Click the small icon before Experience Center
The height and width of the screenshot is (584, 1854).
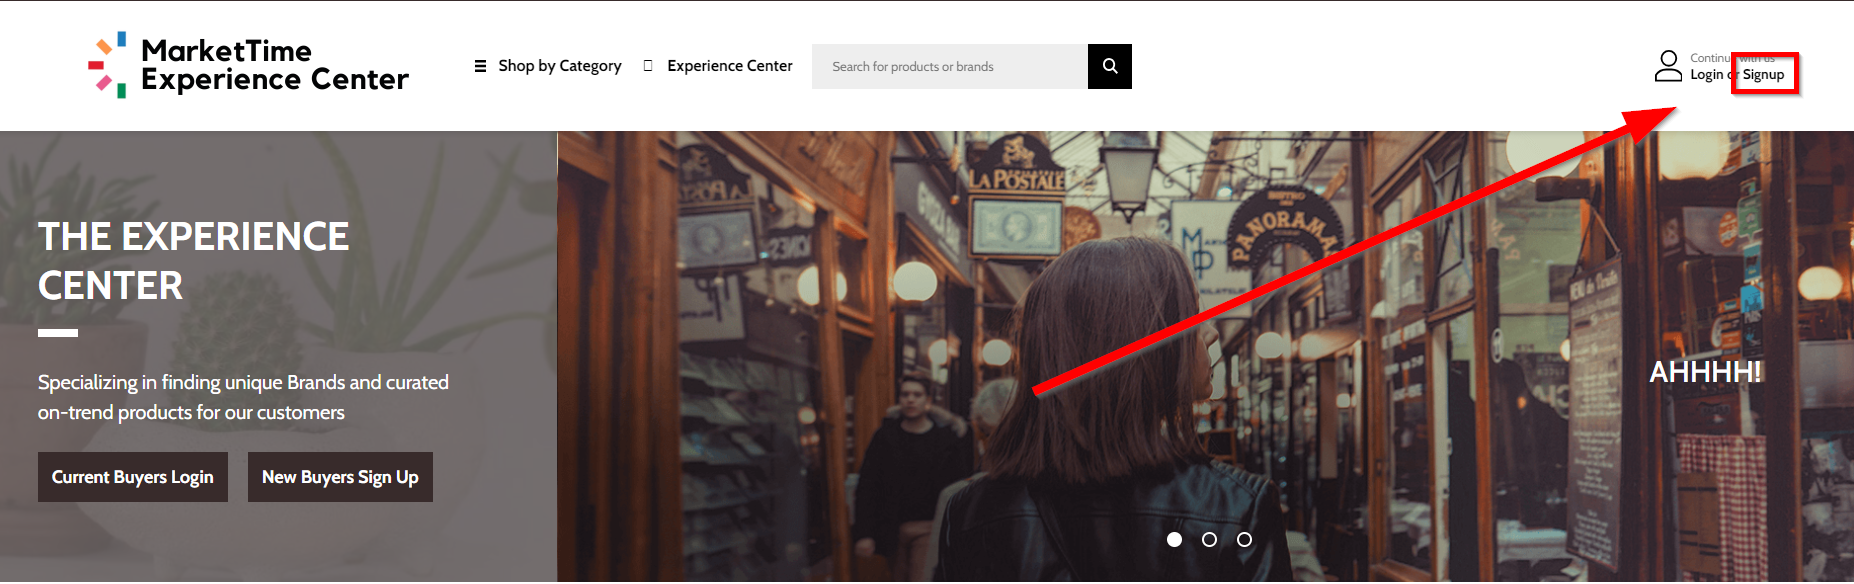tap(648, 66)
